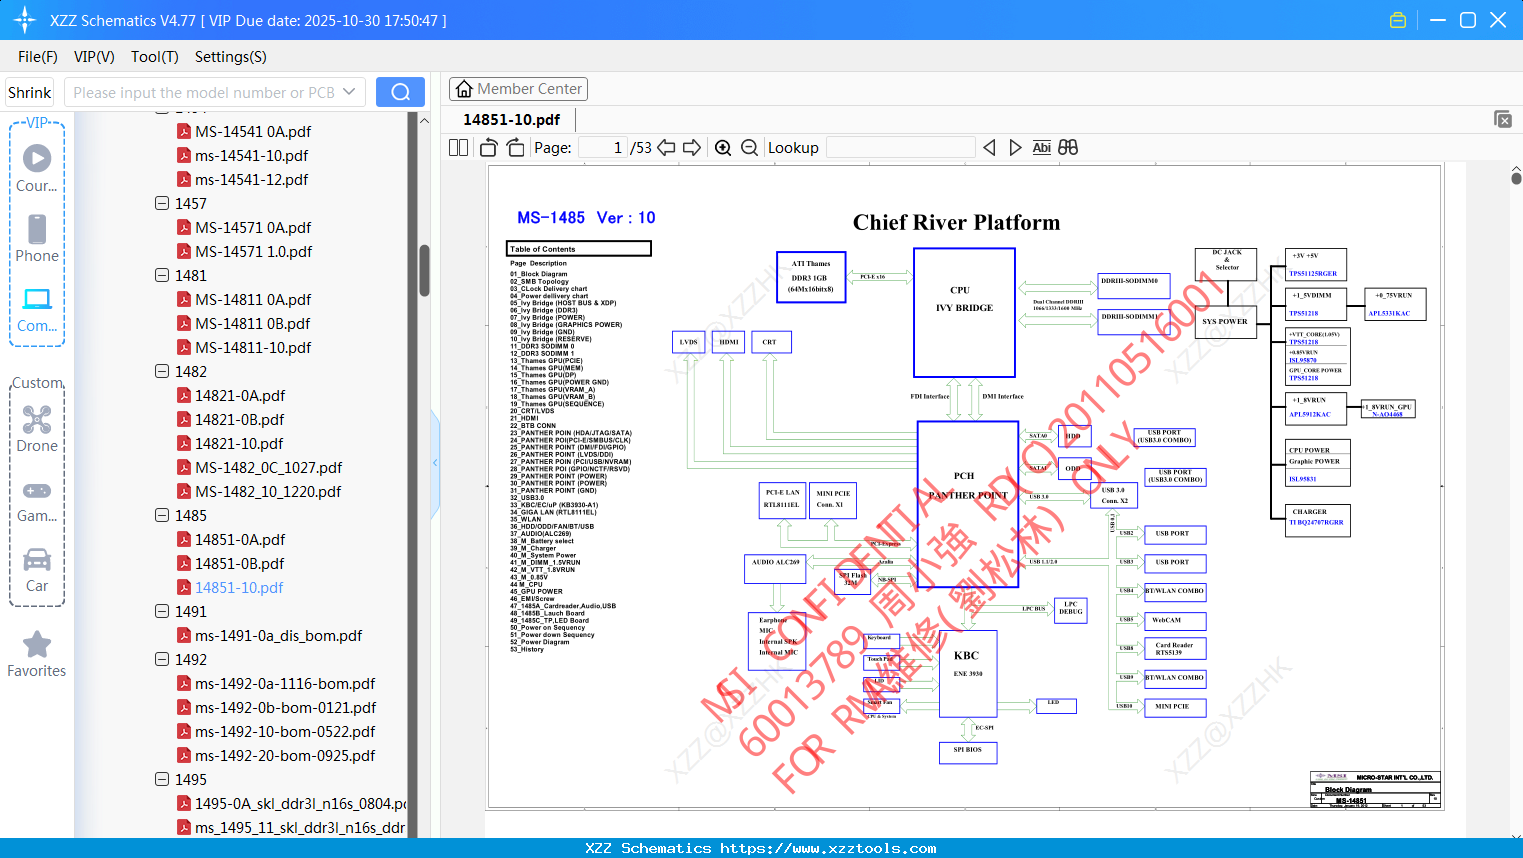Click the PDF icon beside 14851-0A.pdf
1523x858 pixels.
(x=184, y=540)
